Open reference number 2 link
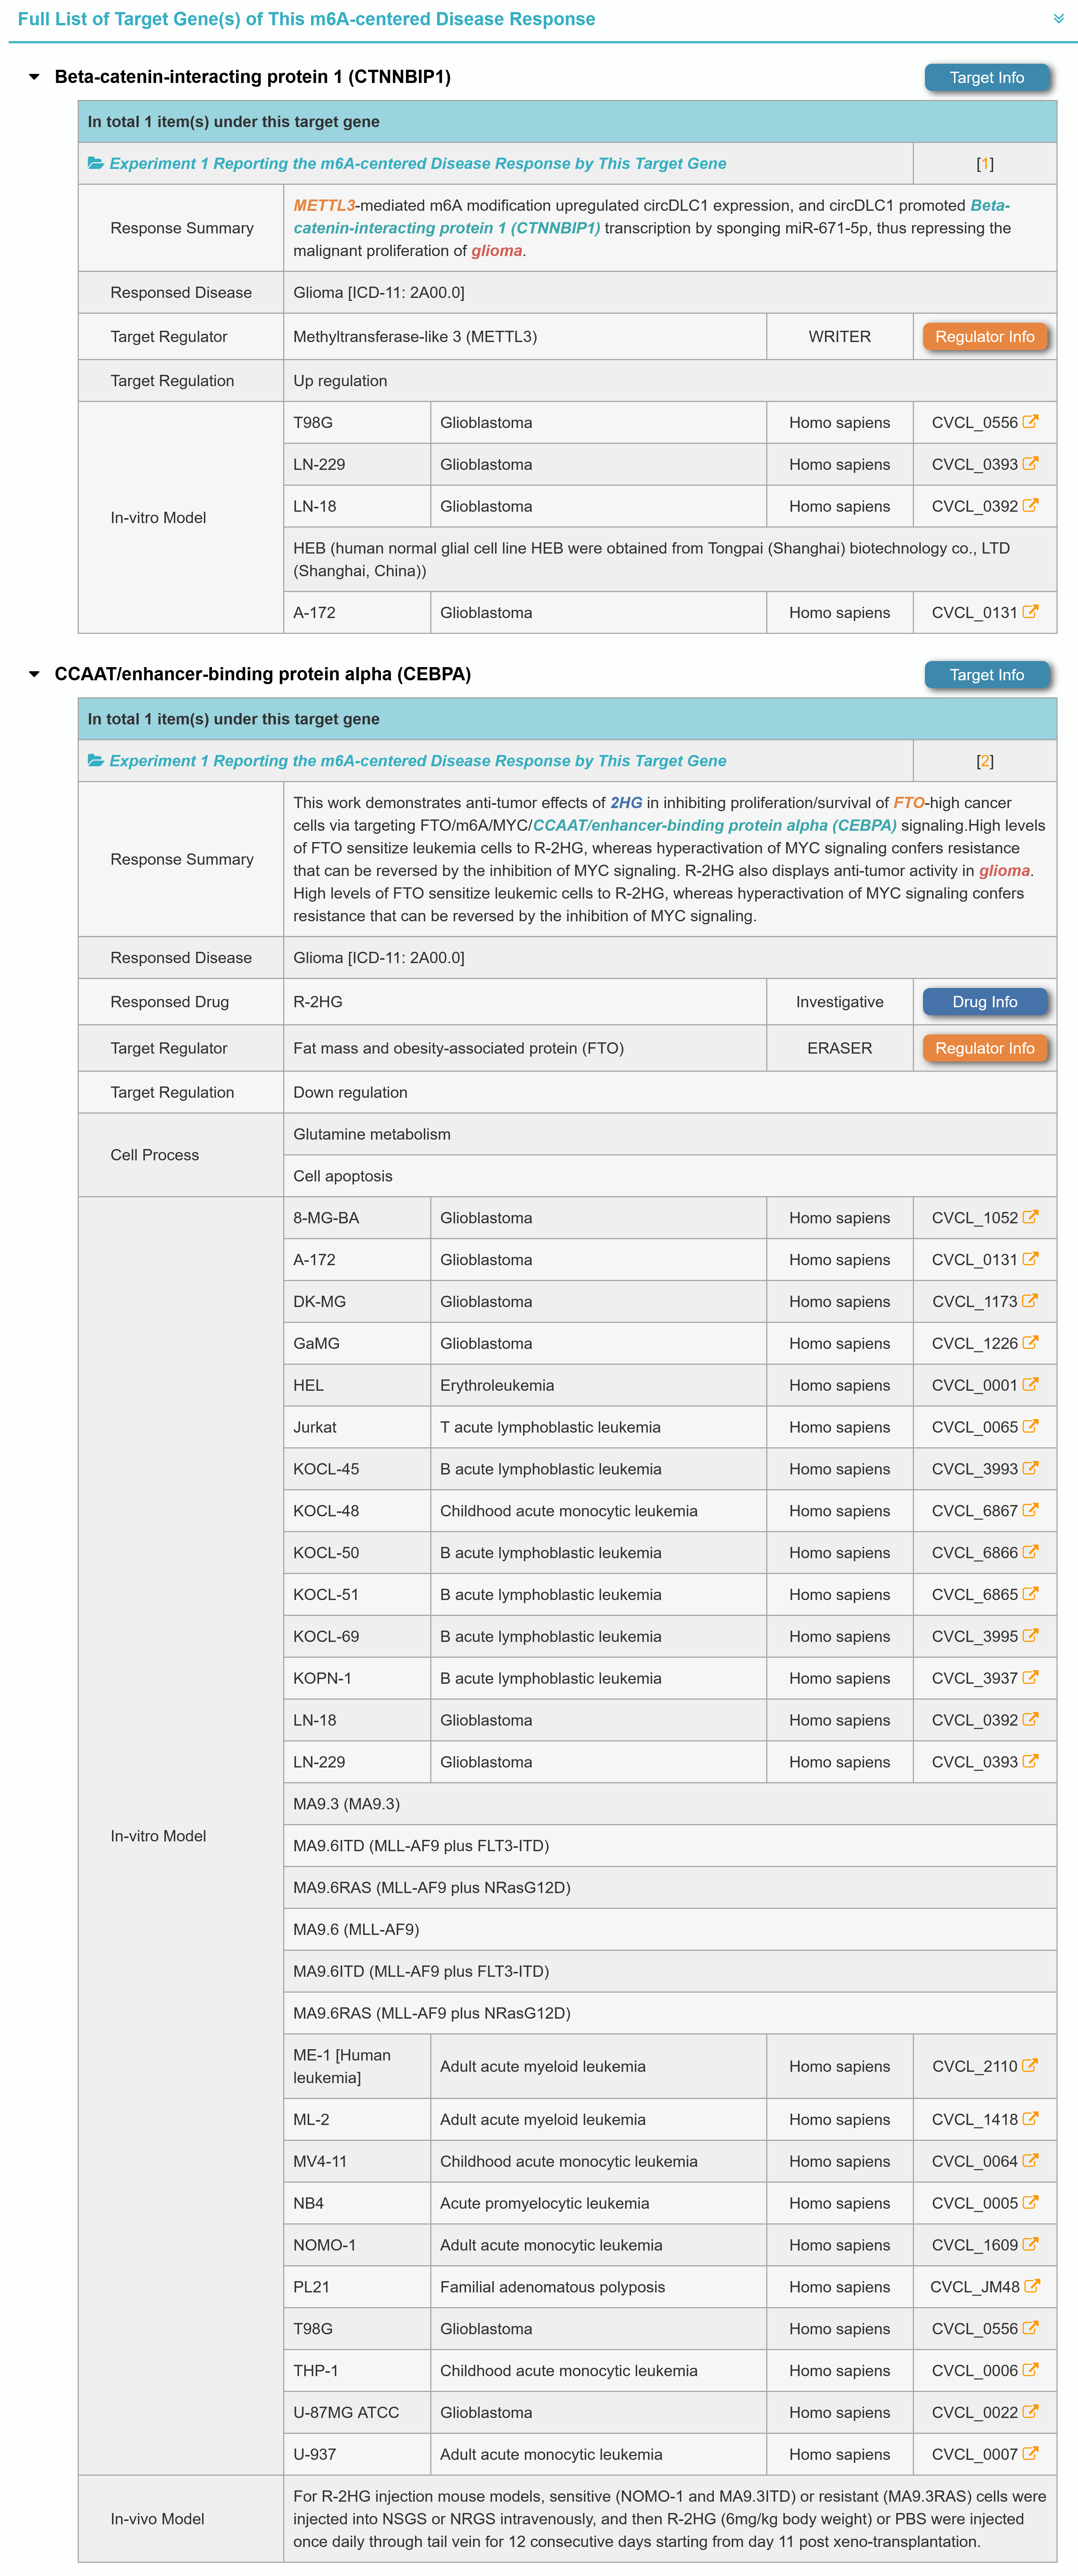This screenshot has width=1078, height=2576. coord(984,761)
